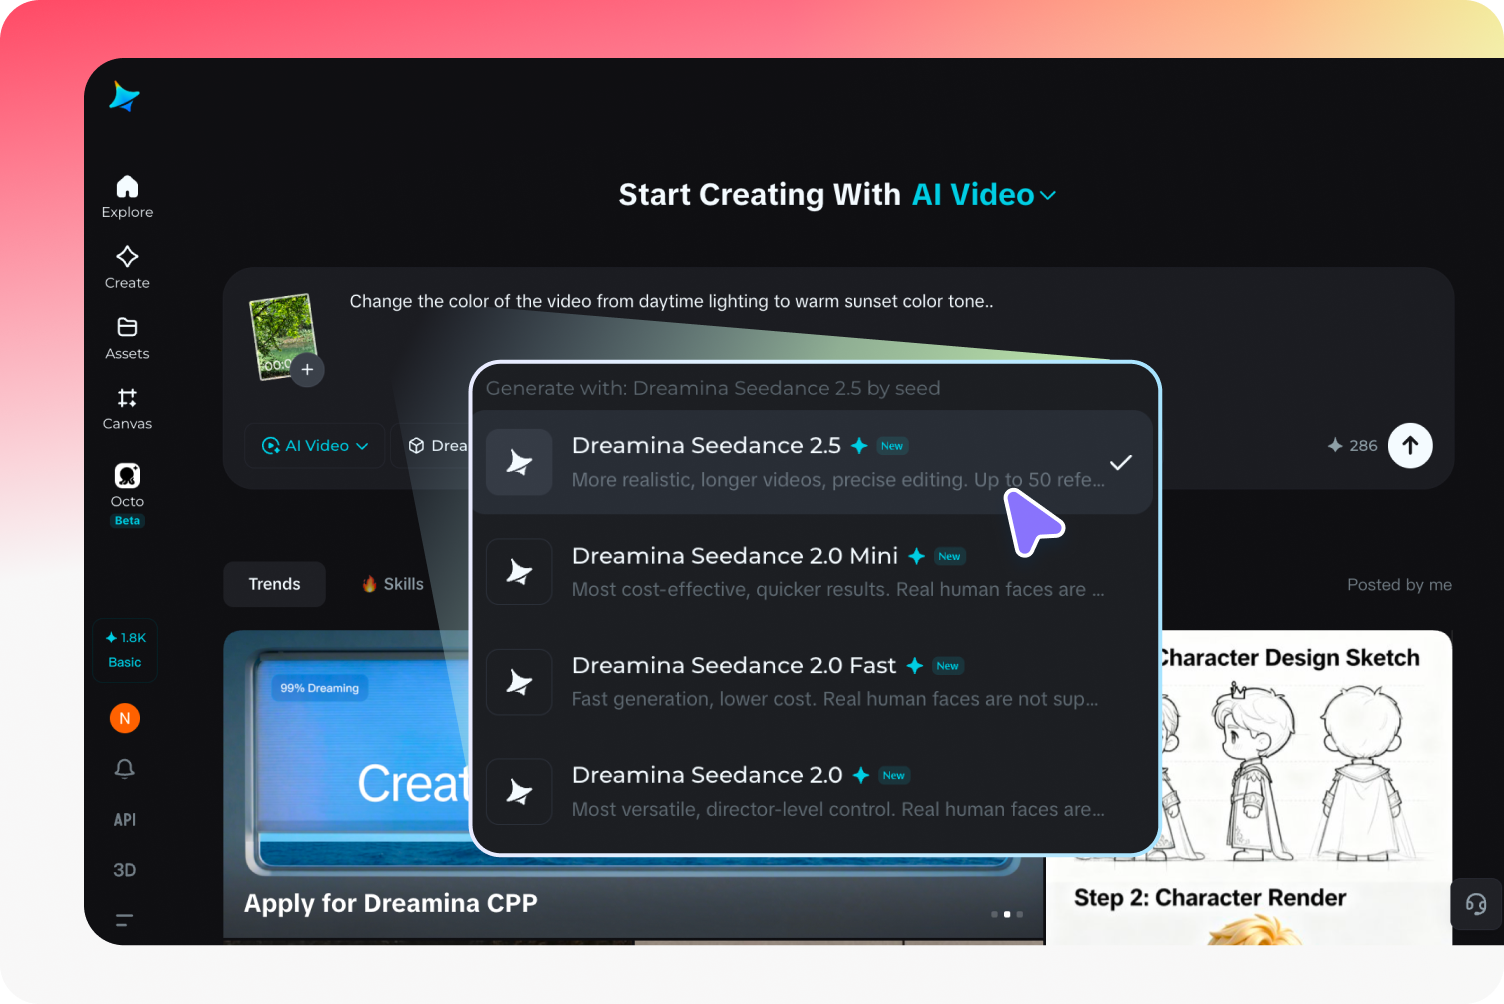This screenshot has width=1504, height=1004.
Task: Switch to the Trends tab
Action: click(x=274, y=584)
